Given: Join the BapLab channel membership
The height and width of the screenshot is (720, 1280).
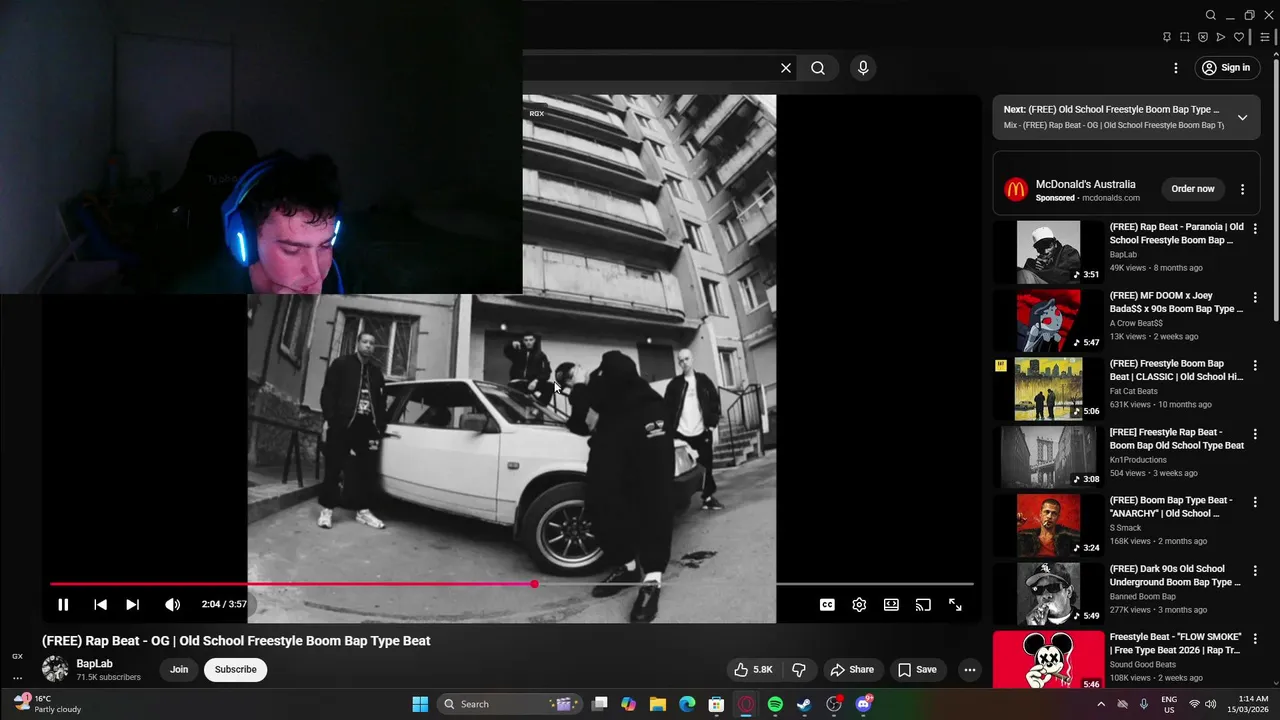Looking at the screenshot, I should [179, 670].
